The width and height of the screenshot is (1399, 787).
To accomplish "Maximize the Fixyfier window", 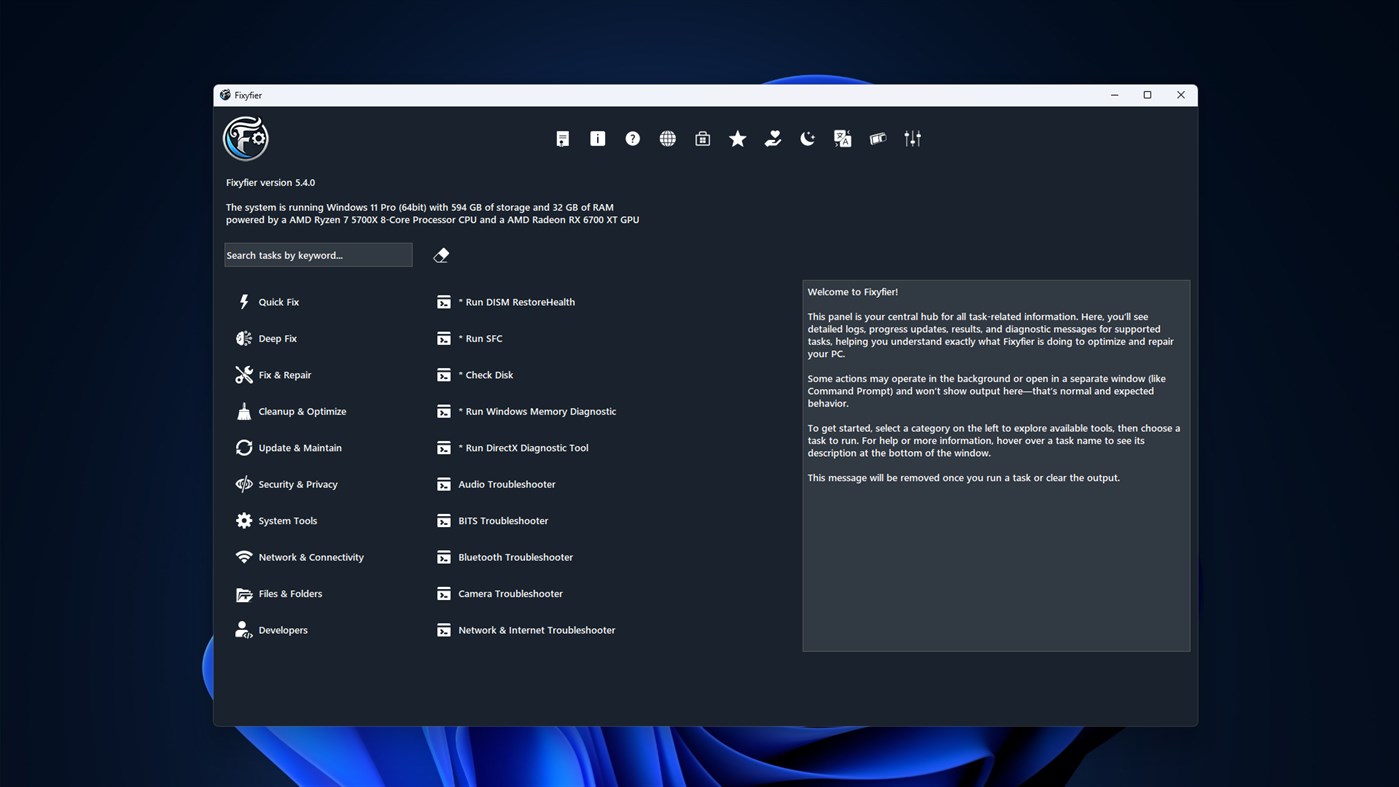I will pos(1147,95).
